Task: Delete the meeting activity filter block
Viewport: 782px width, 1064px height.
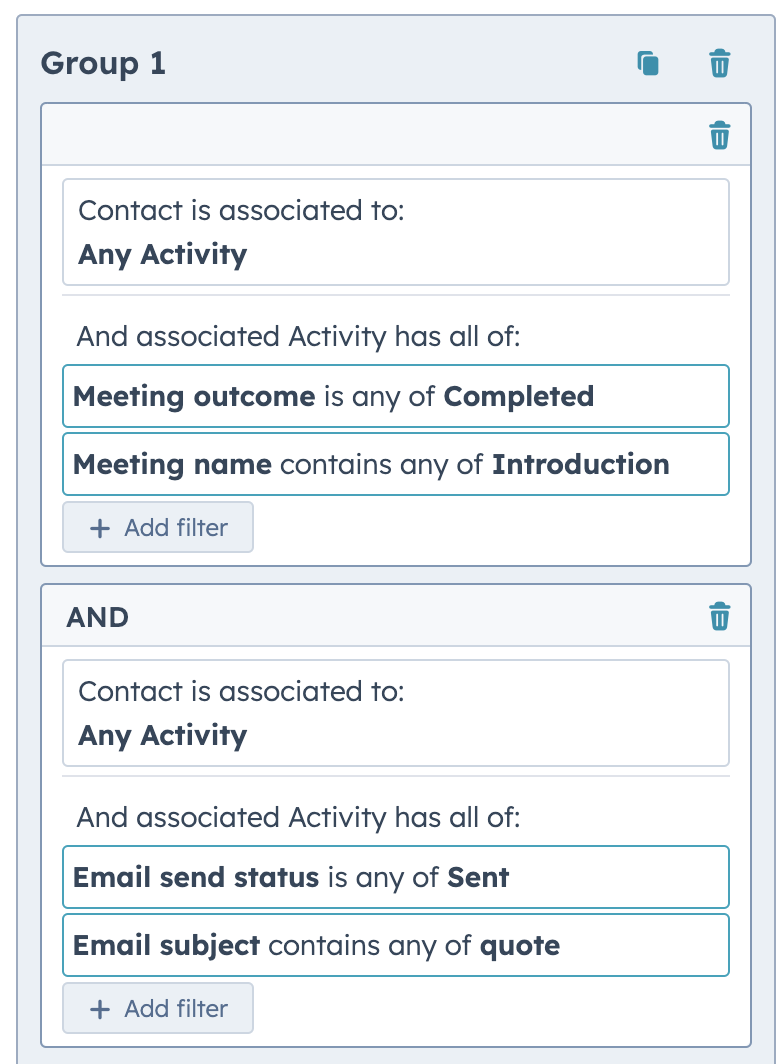Action: (x=719, y=135)
